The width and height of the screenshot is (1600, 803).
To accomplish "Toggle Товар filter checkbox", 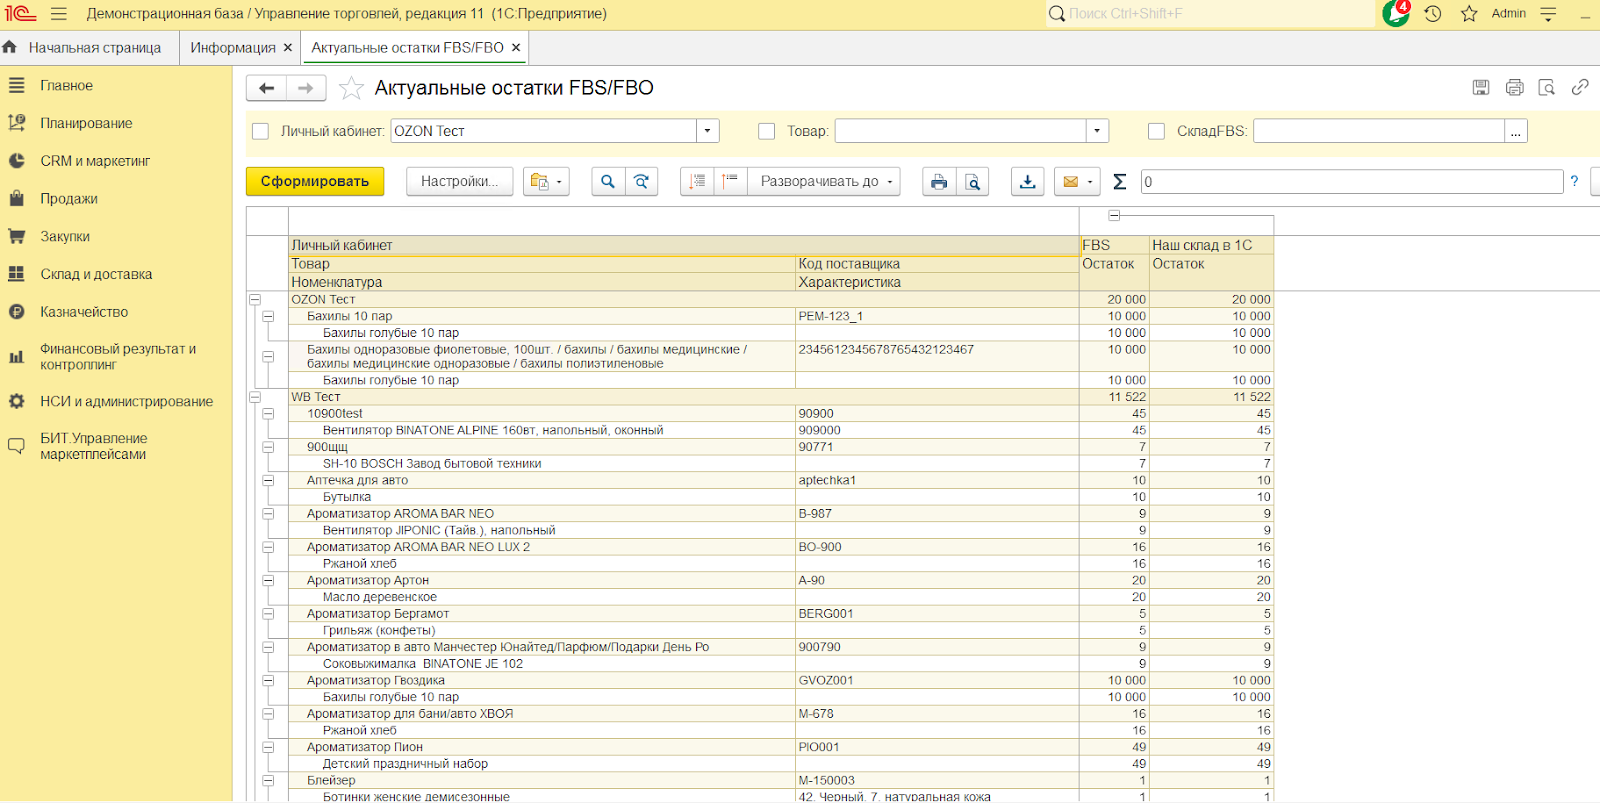I will [x=767, y=131].
